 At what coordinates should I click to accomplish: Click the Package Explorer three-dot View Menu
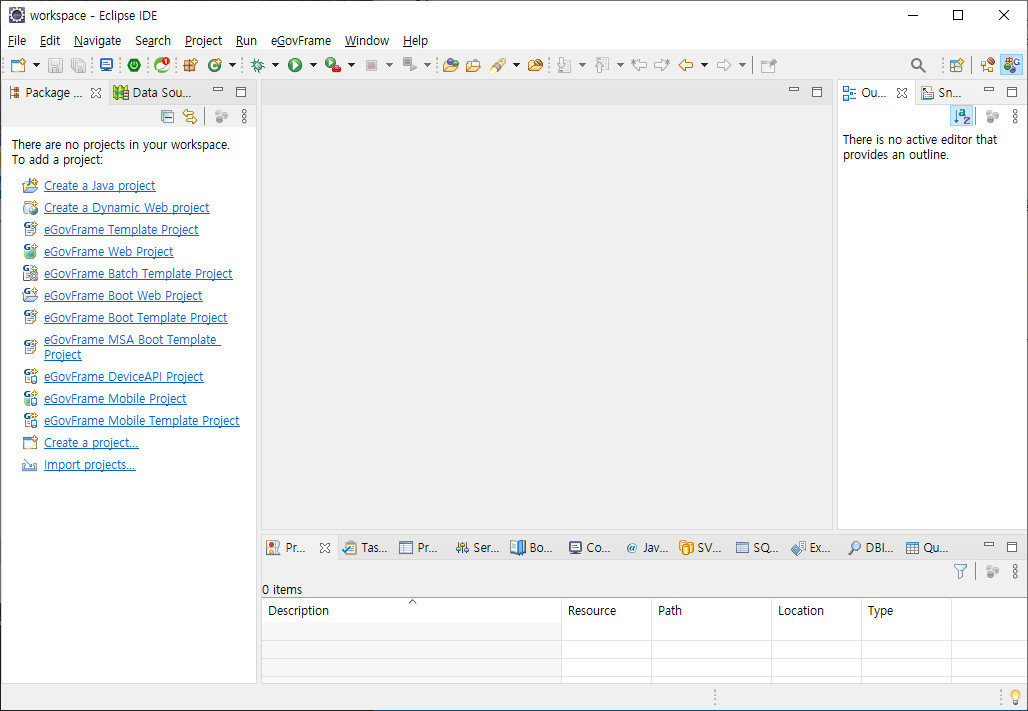[x=244, y=117]
